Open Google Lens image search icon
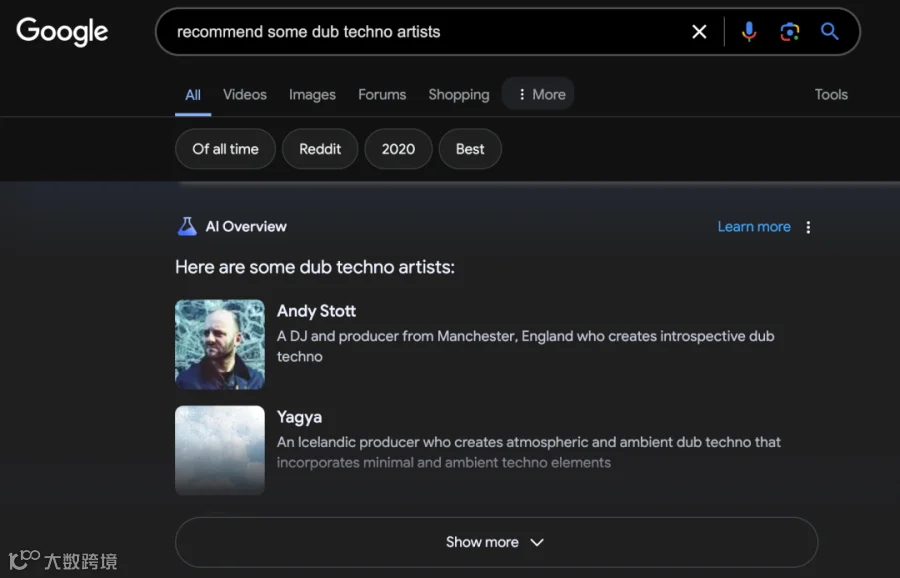The height and width of the screenshot is (578, 900). coord(790,32)
